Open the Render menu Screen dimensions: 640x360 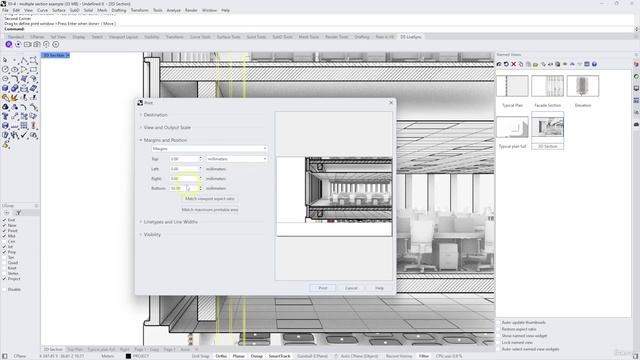pyautogui.click(x=191, y=10)
